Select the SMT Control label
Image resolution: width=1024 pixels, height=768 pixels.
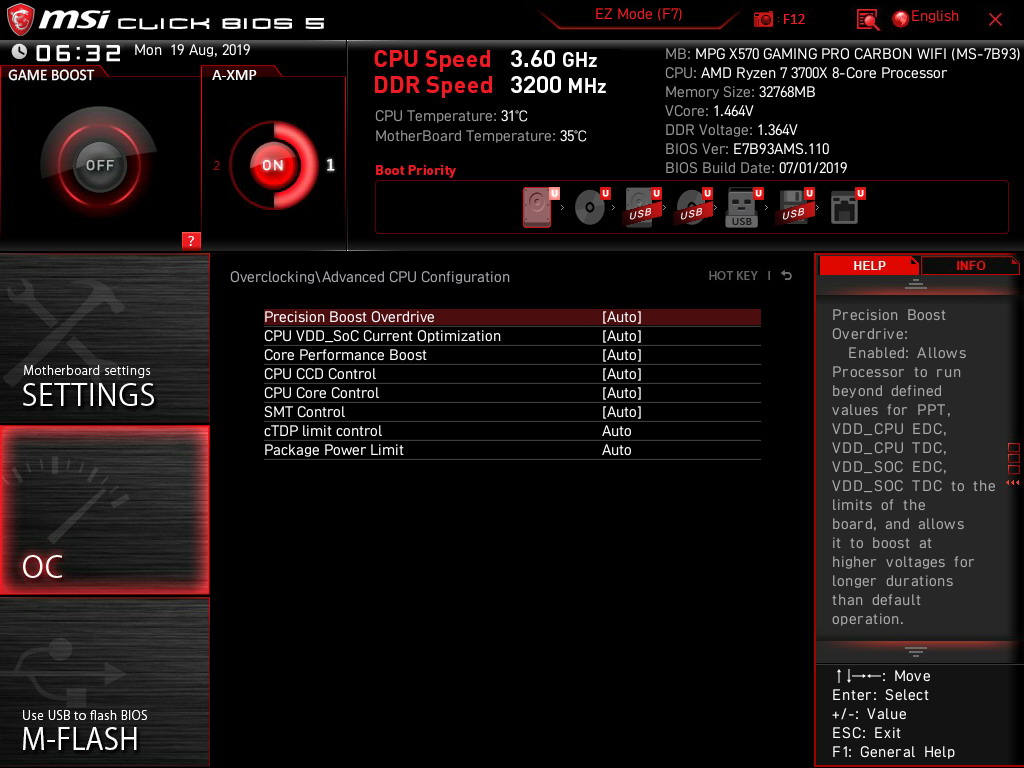tap(304, 411)
